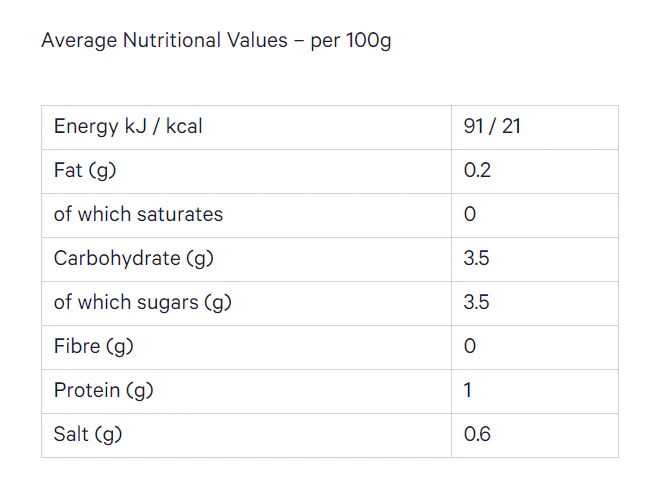
Task: Click the saturates value of 0
Action: click(x=470, y=214)
